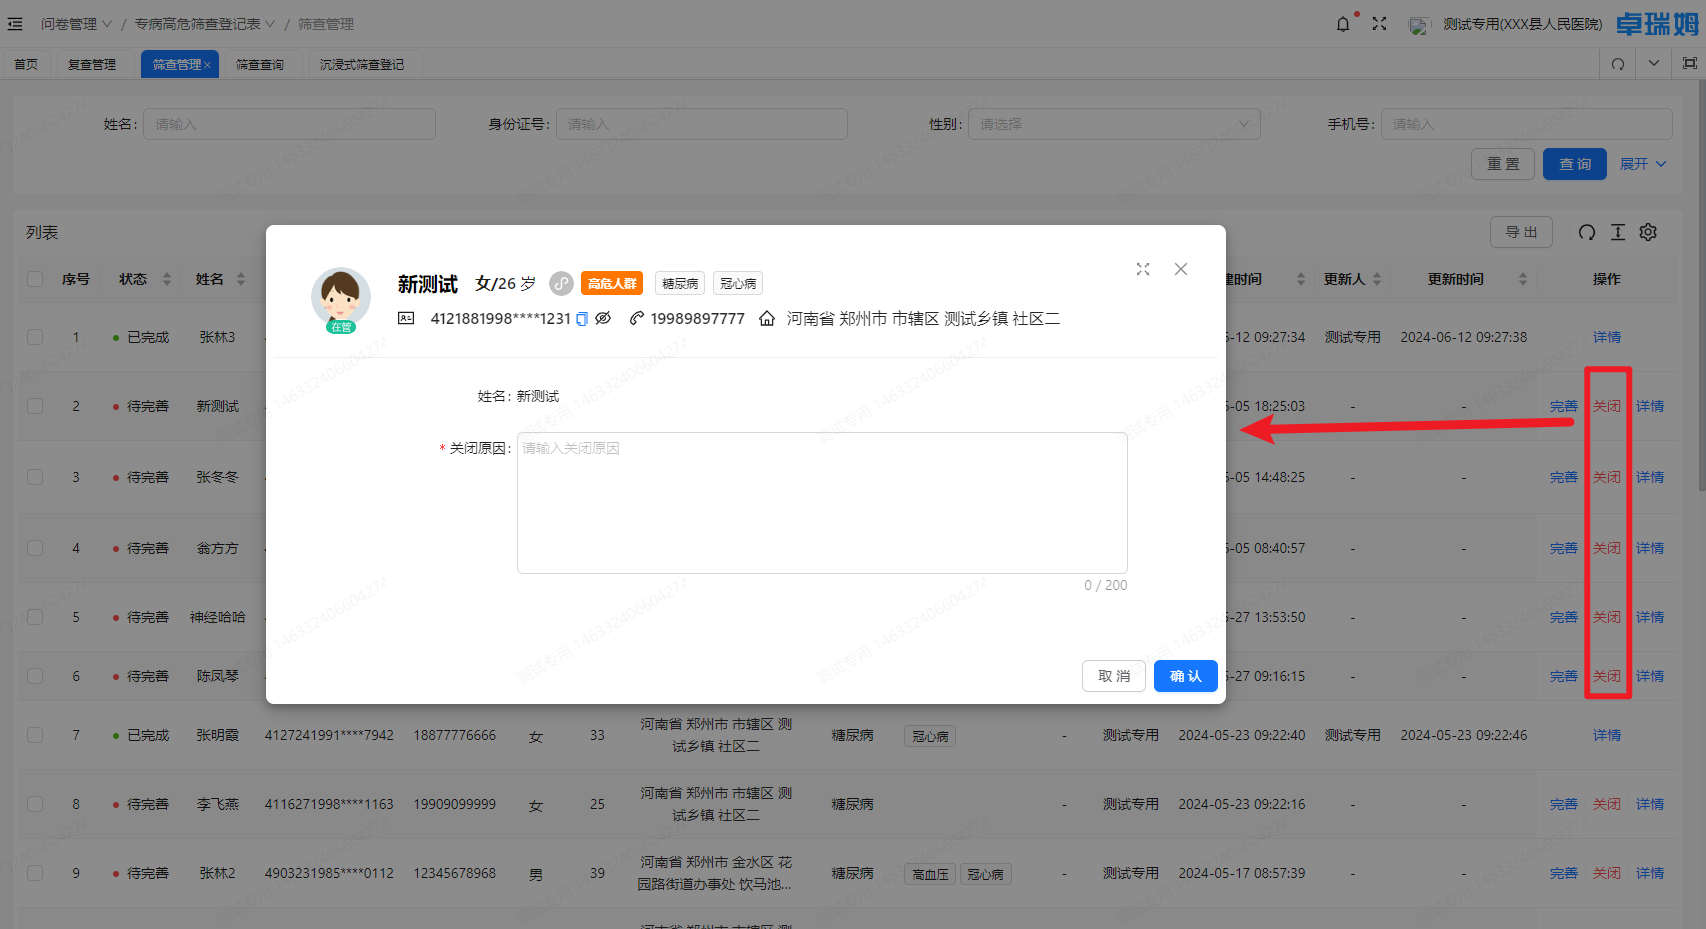Screen dimensions: 1706x929
Task: Adjust table row density icon
Action: coord(1618,232)
